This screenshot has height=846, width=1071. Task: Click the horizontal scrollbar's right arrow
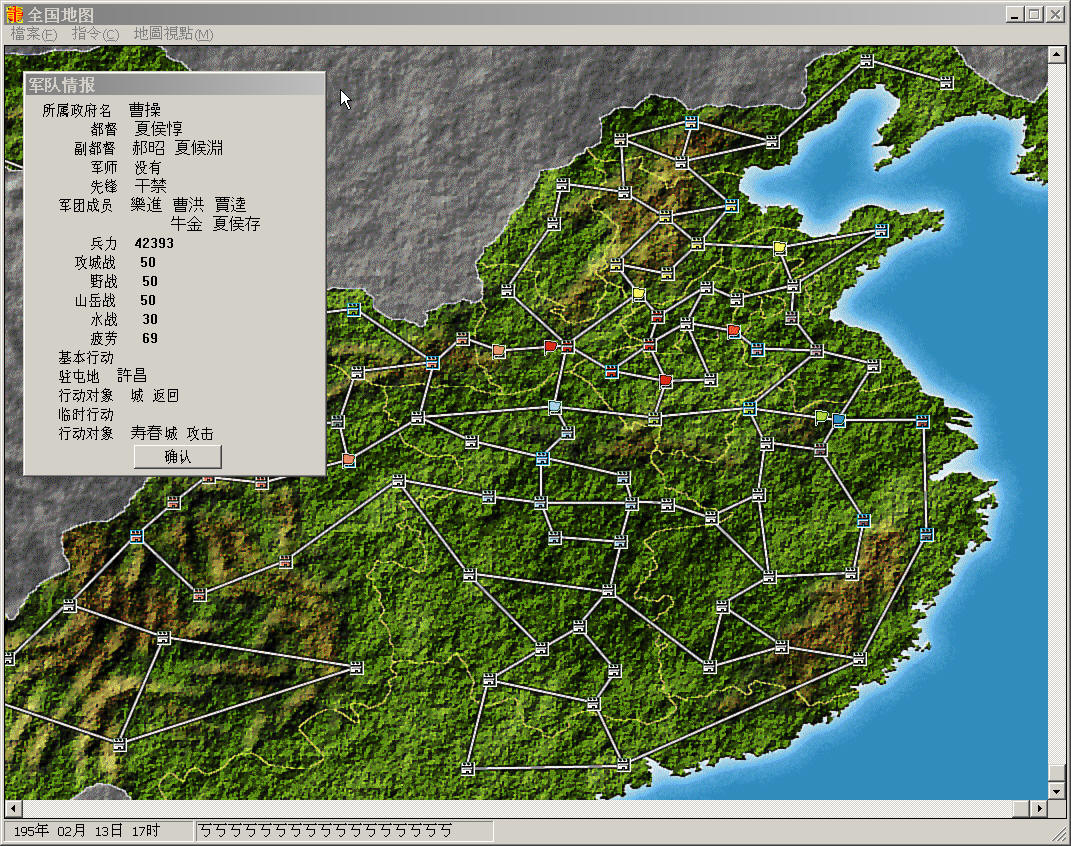click(x=1040, y=808)
